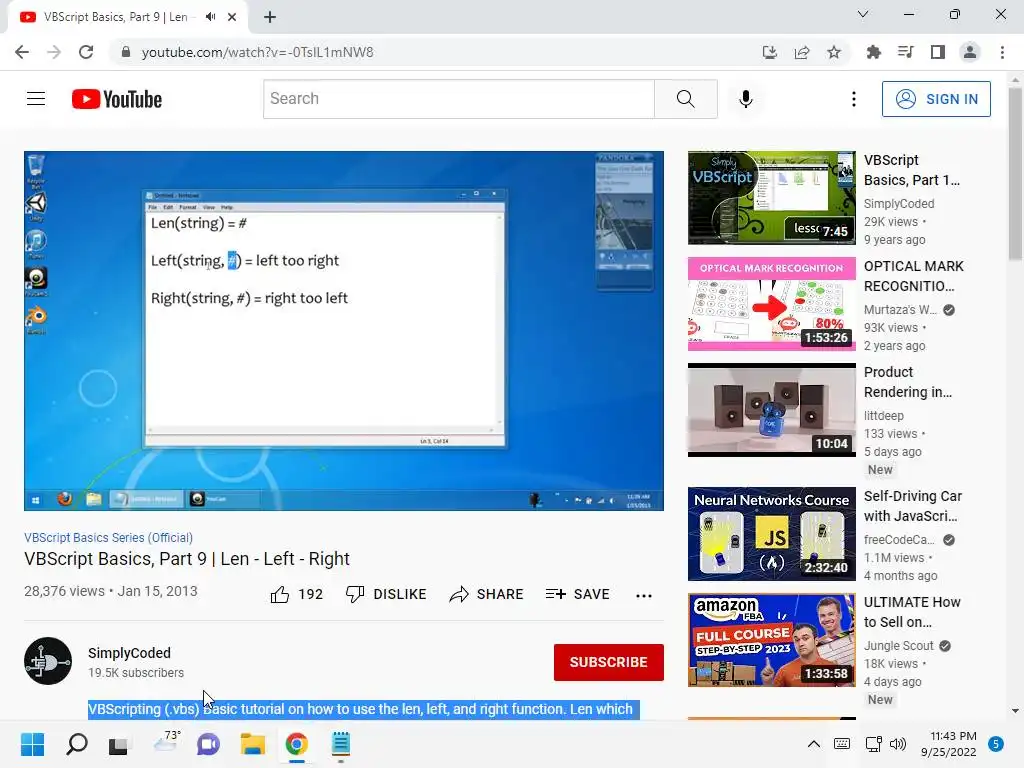Open the clock showing 11:43 PM

coord(949,744)
